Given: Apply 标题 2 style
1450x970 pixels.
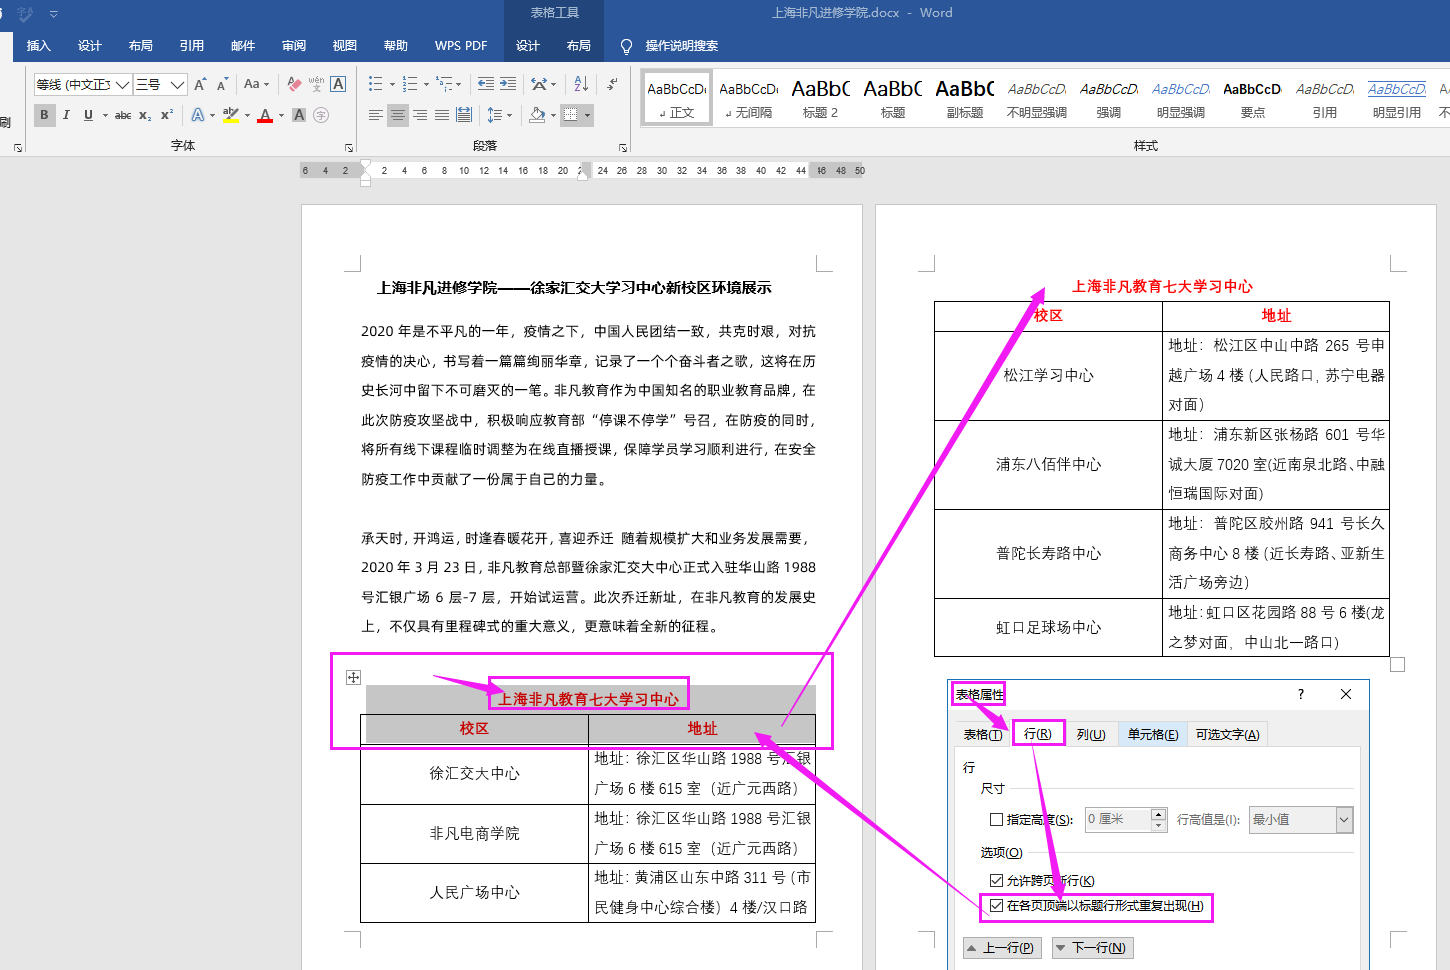Looking at the screenshot, I should click(820, 97).
